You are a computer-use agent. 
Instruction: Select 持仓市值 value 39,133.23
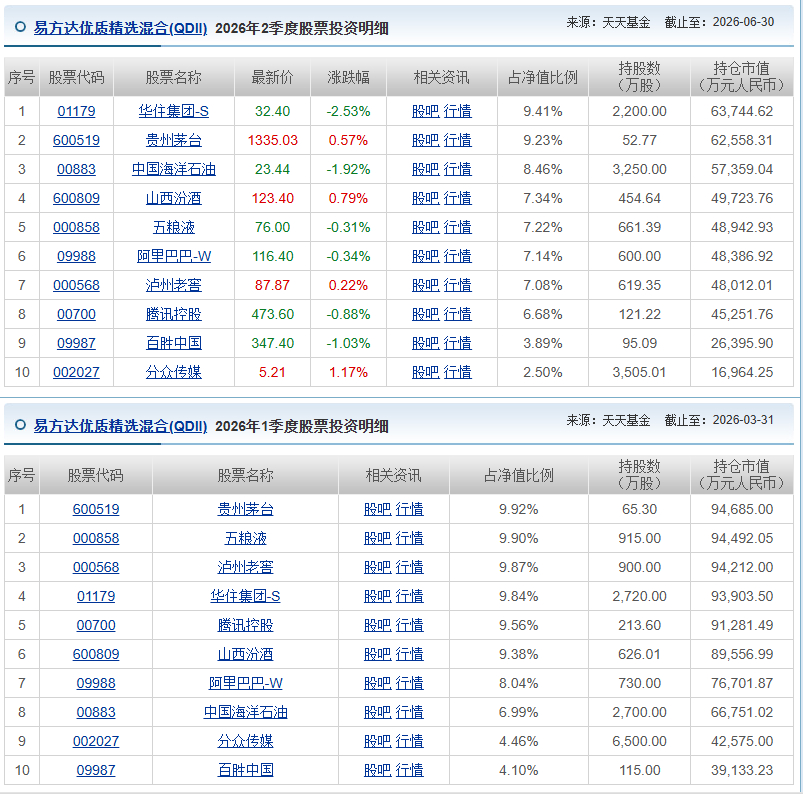click(742, 770)
